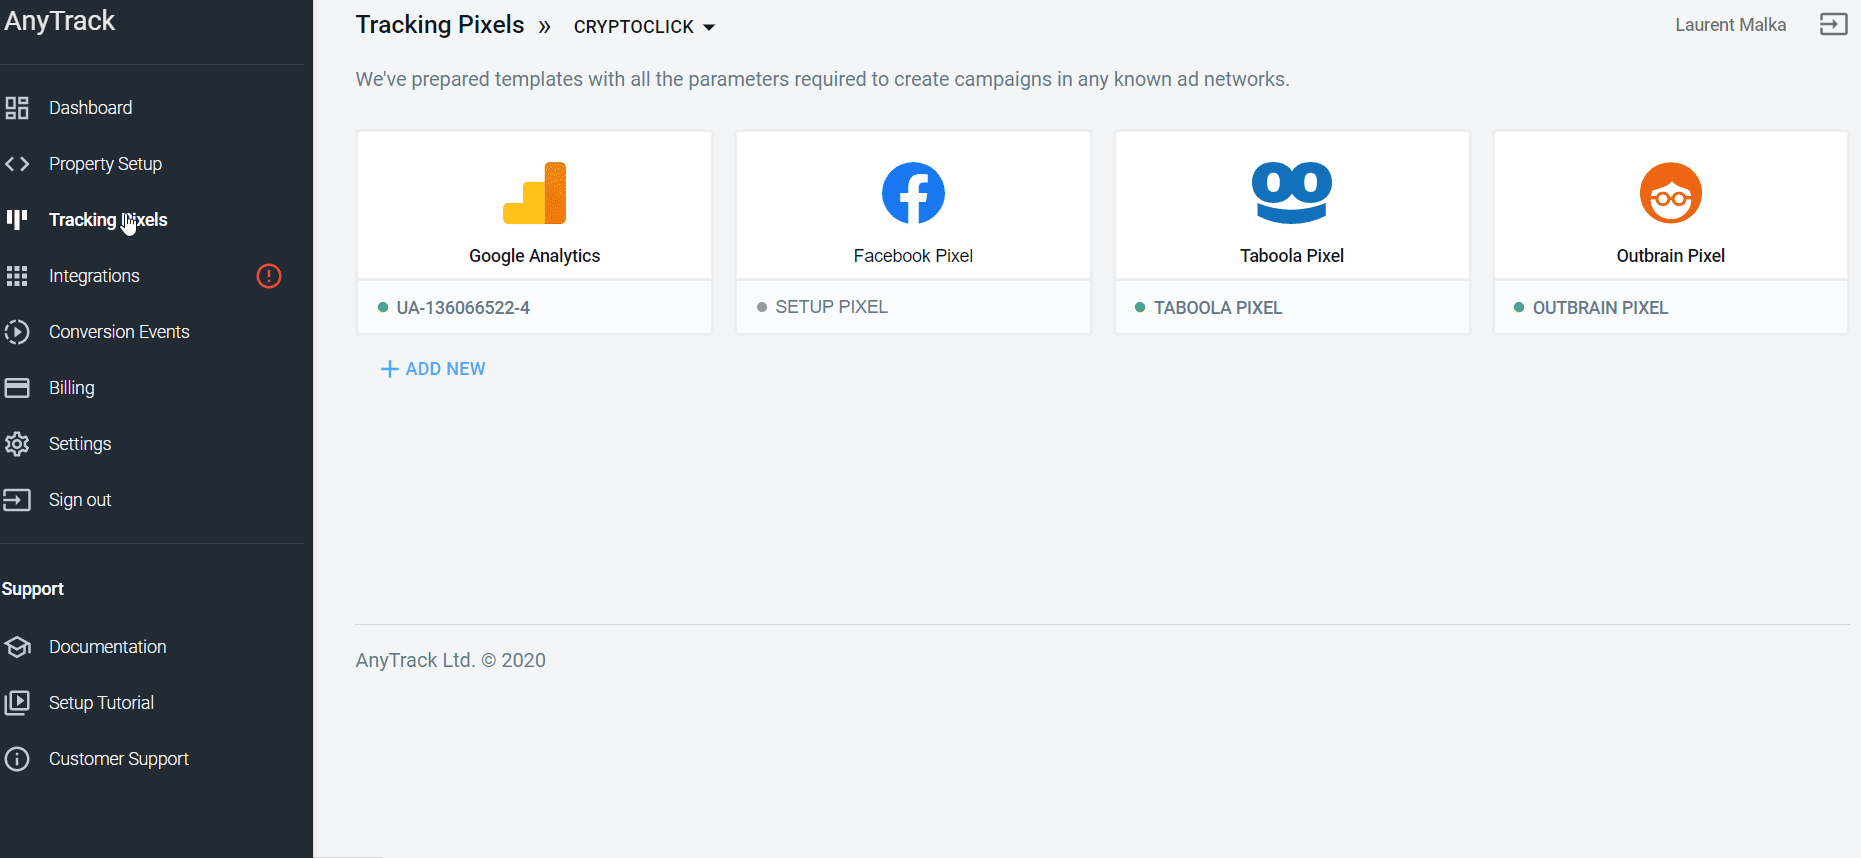Click the Sign out arrow icon in sidebar

tap(17, 500)
